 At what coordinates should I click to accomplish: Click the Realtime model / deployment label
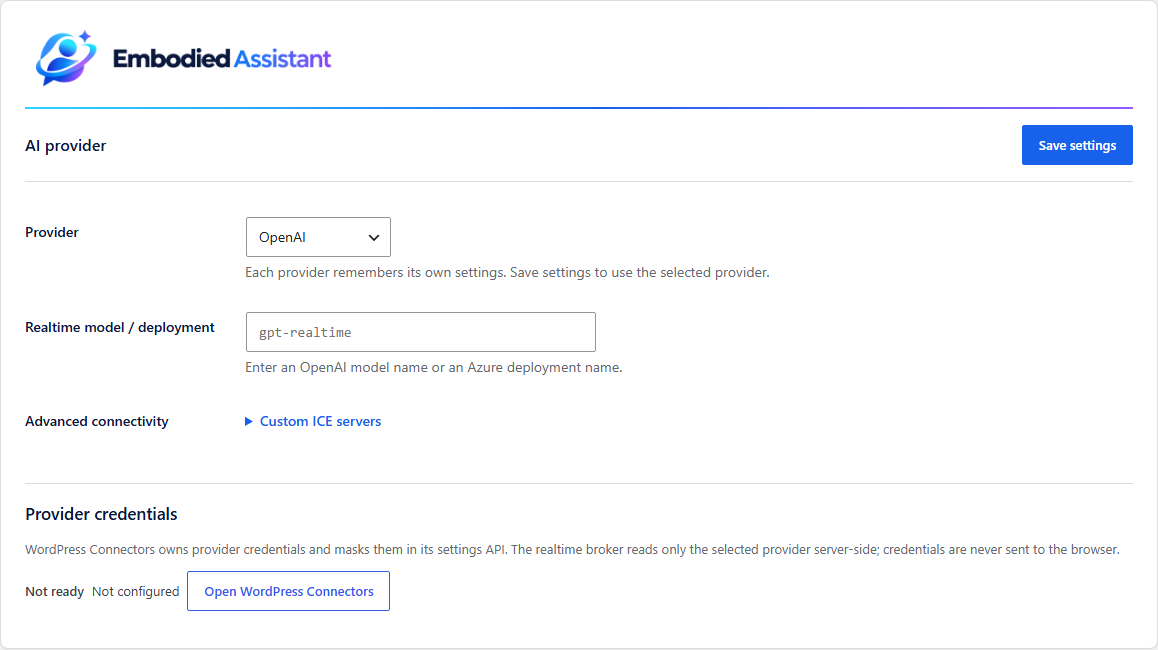(120, 327)
